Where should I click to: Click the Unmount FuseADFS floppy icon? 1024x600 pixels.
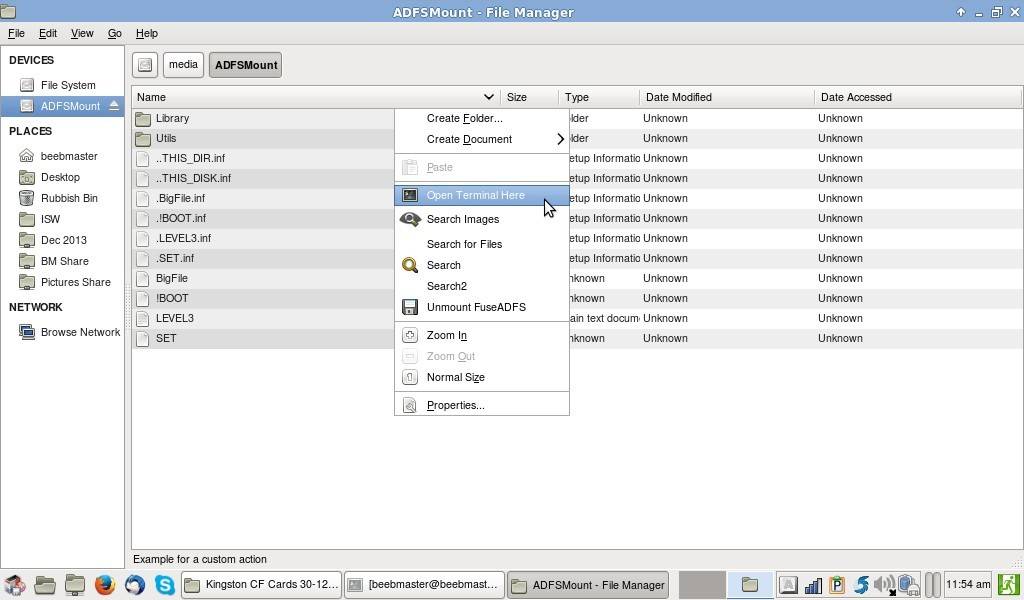[410, 307]
